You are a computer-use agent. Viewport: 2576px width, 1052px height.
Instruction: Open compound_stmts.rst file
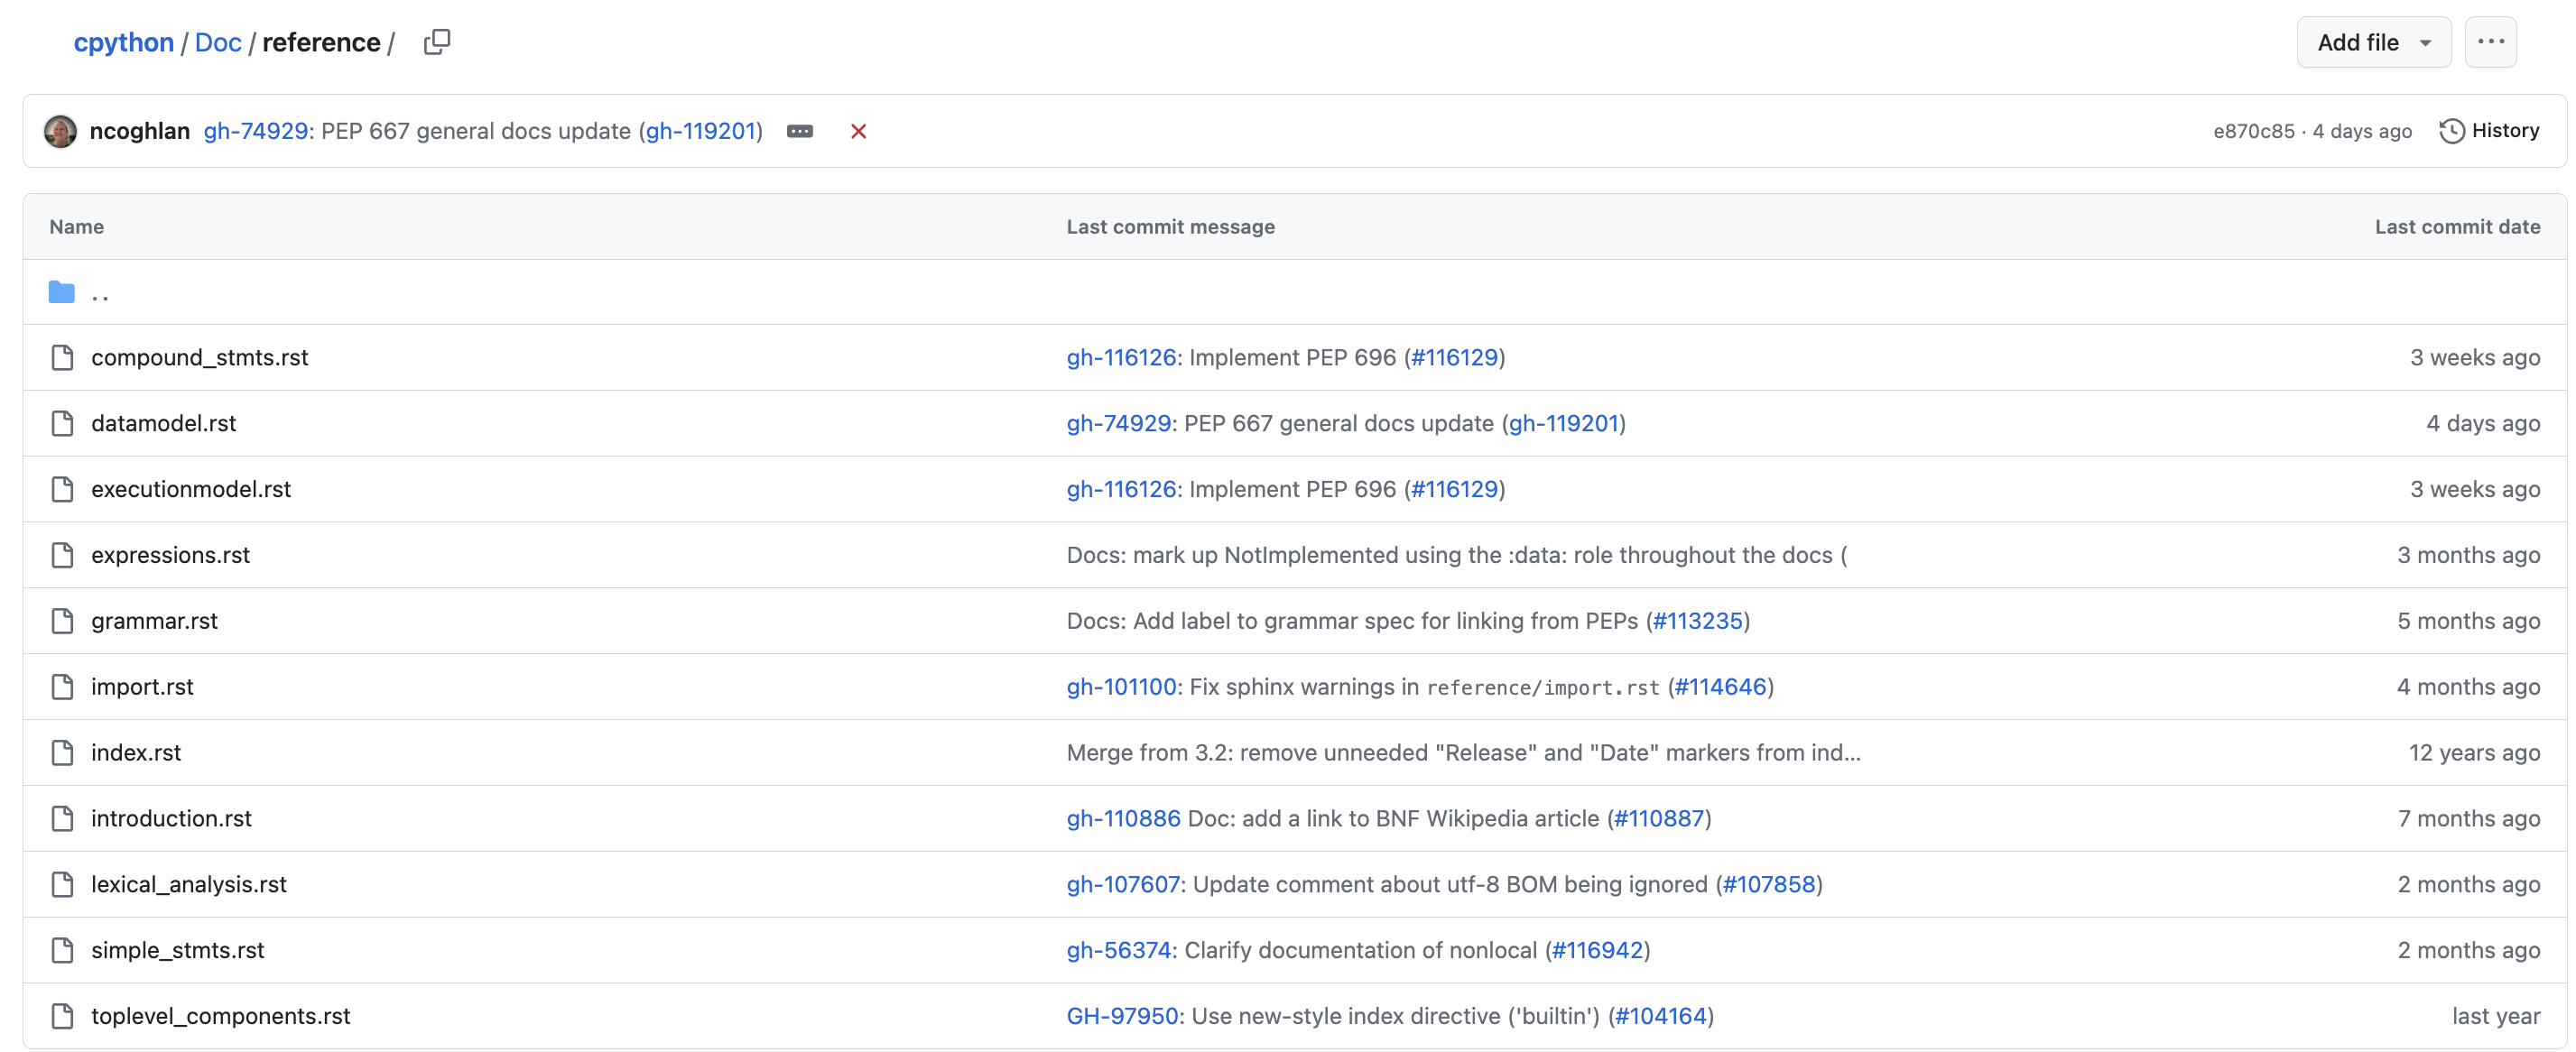coord(199,357)
